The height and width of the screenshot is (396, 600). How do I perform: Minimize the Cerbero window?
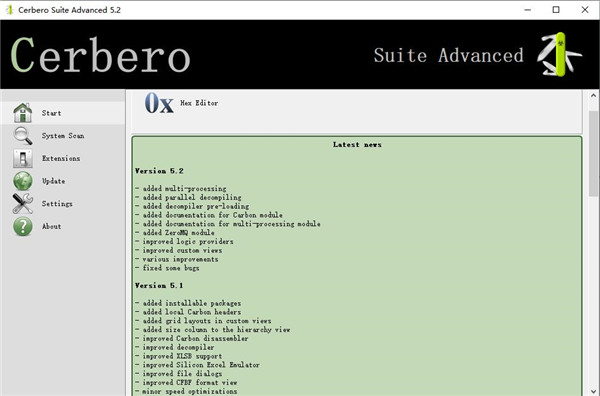(x=528, y=10)
